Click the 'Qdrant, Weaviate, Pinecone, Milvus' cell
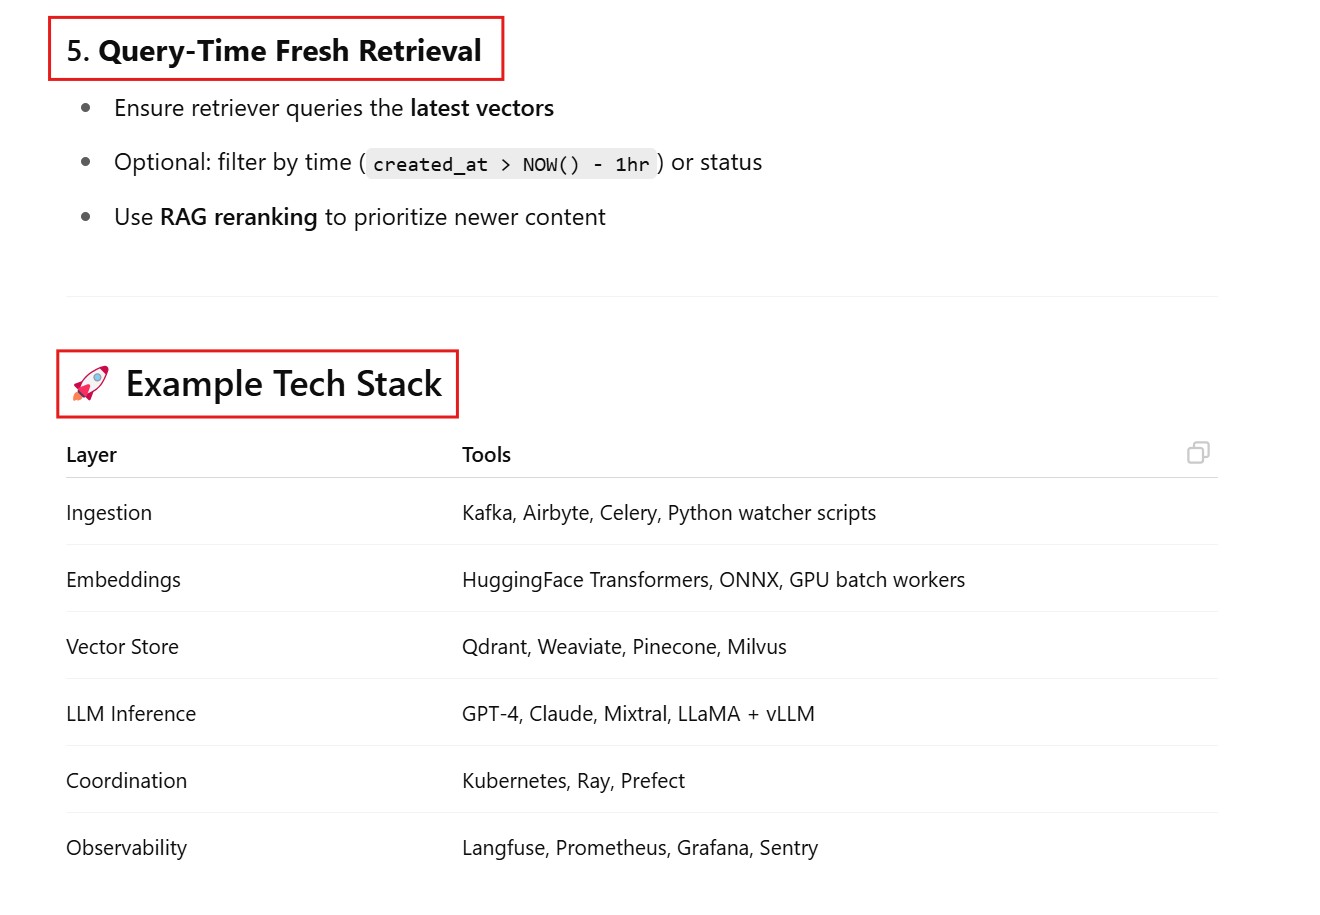 [x=624, y=647]
